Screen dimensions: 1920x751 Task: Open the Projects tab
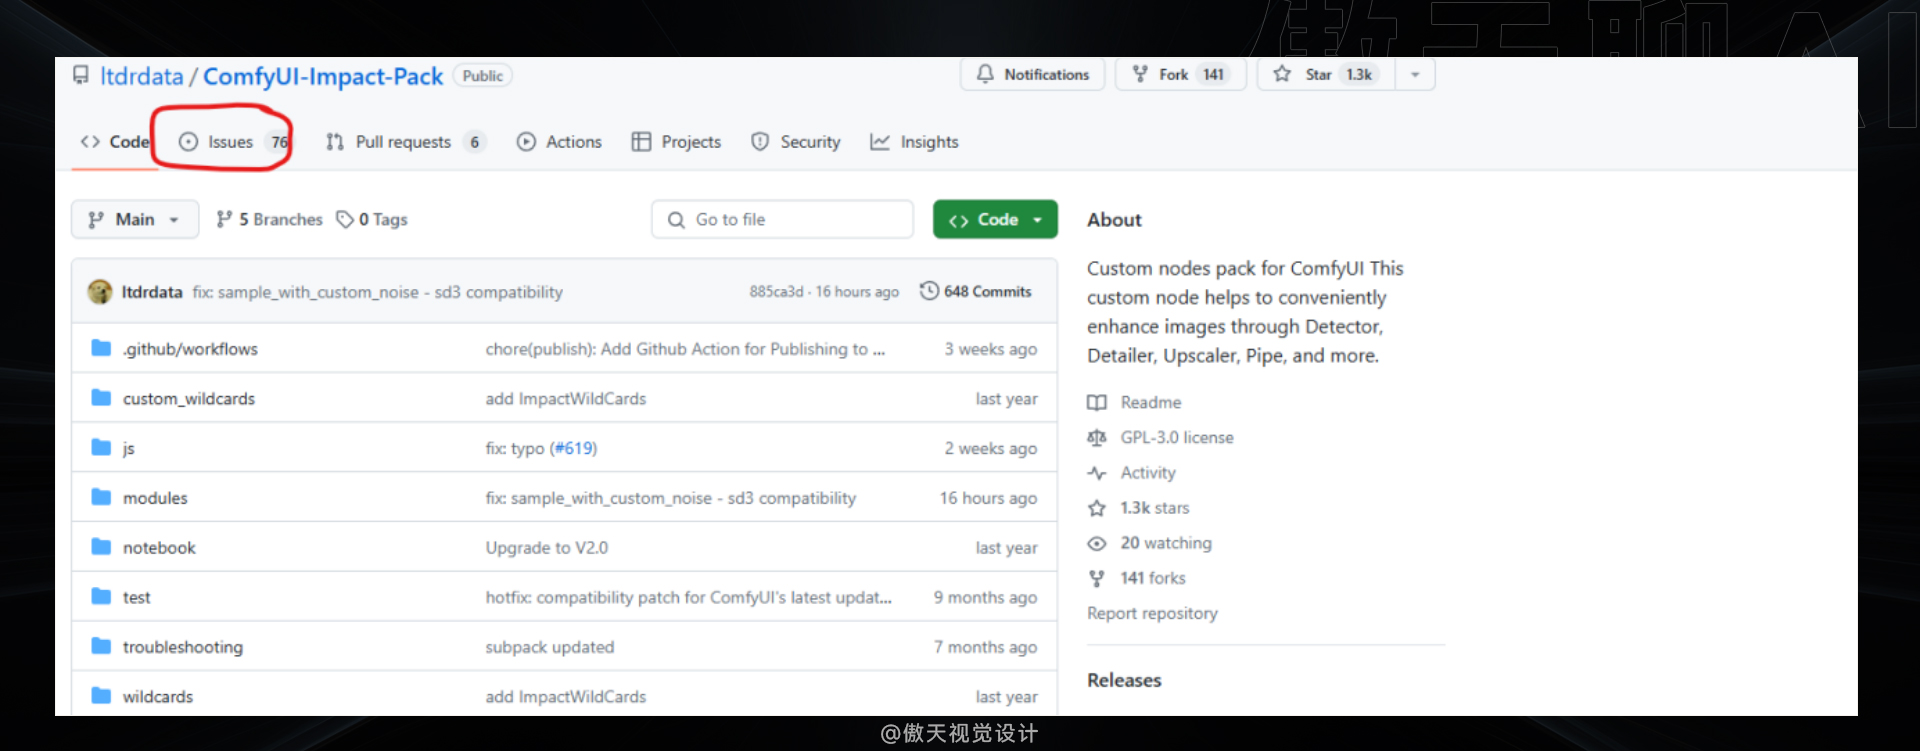676,142
